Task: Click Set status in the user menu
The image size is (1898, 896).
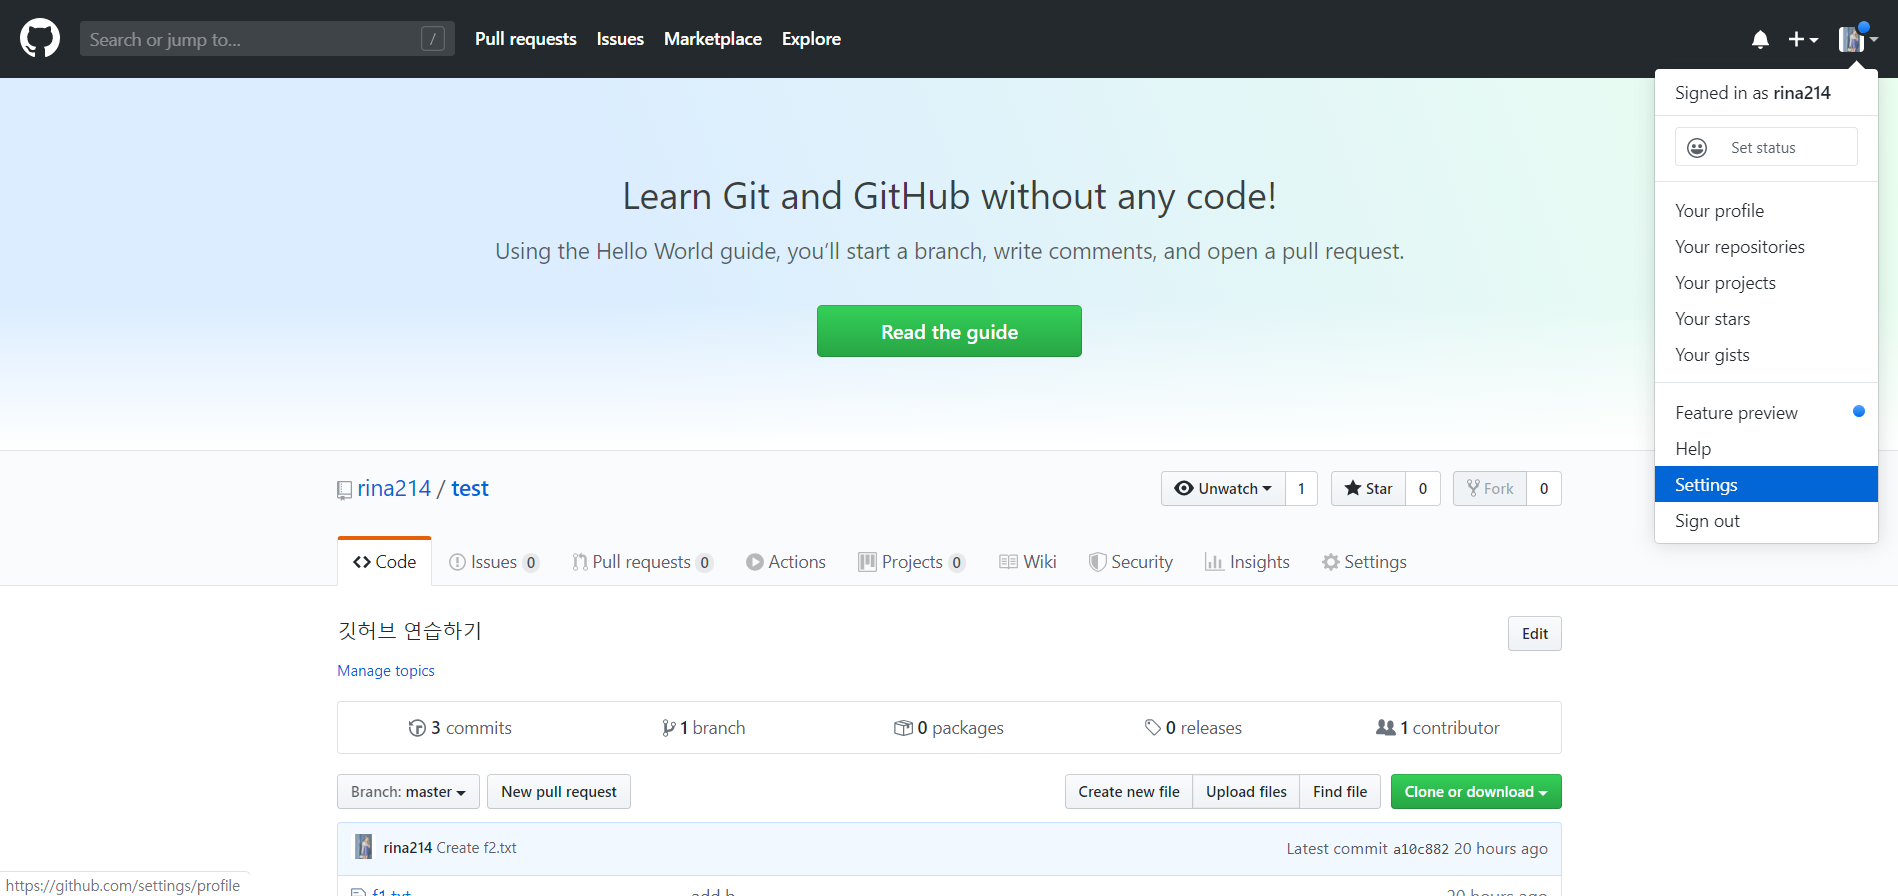Action: pyautogui.click(x=1766, y=147)
